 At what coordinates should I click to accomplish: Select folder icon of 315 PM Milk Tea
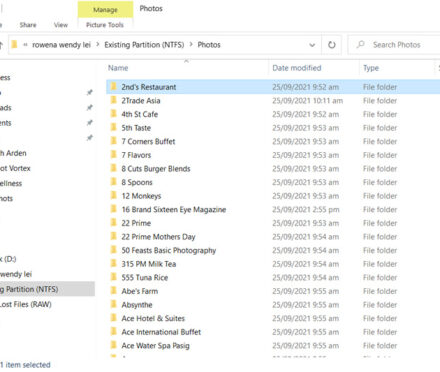(114, 264)
